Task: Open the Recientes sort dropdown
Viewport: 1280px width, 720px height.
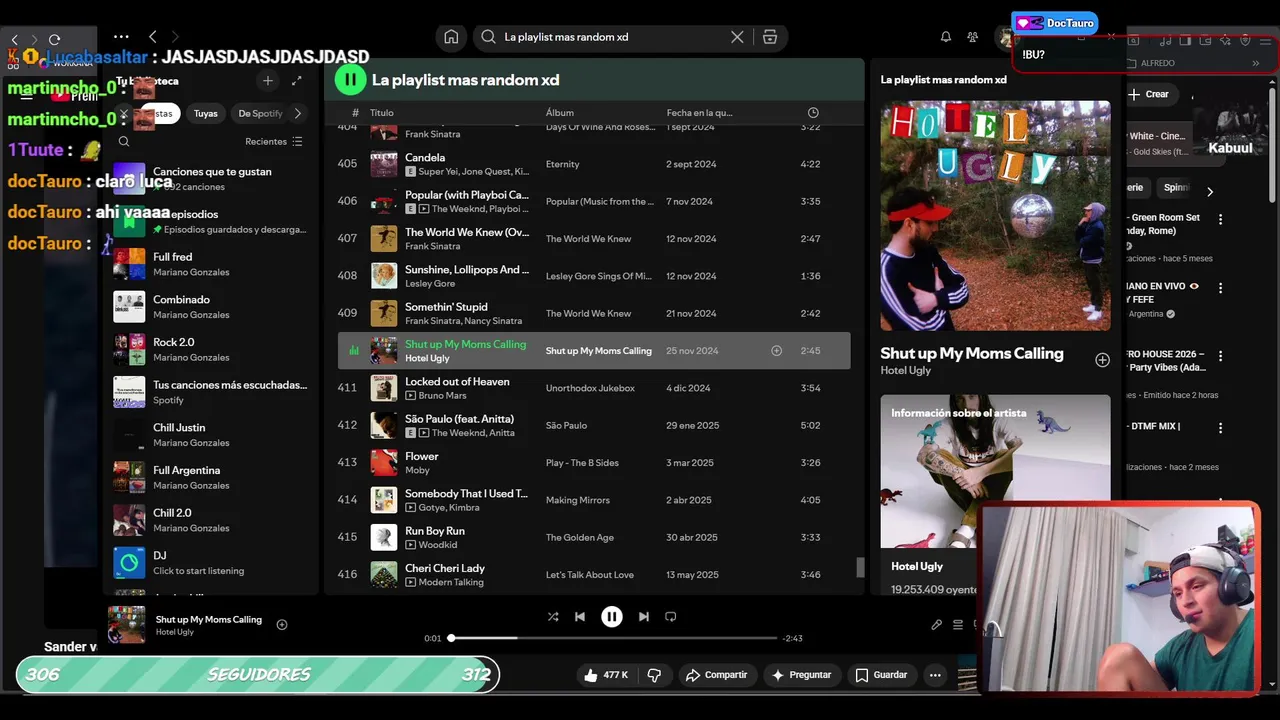Action: (x=274, y=142)
